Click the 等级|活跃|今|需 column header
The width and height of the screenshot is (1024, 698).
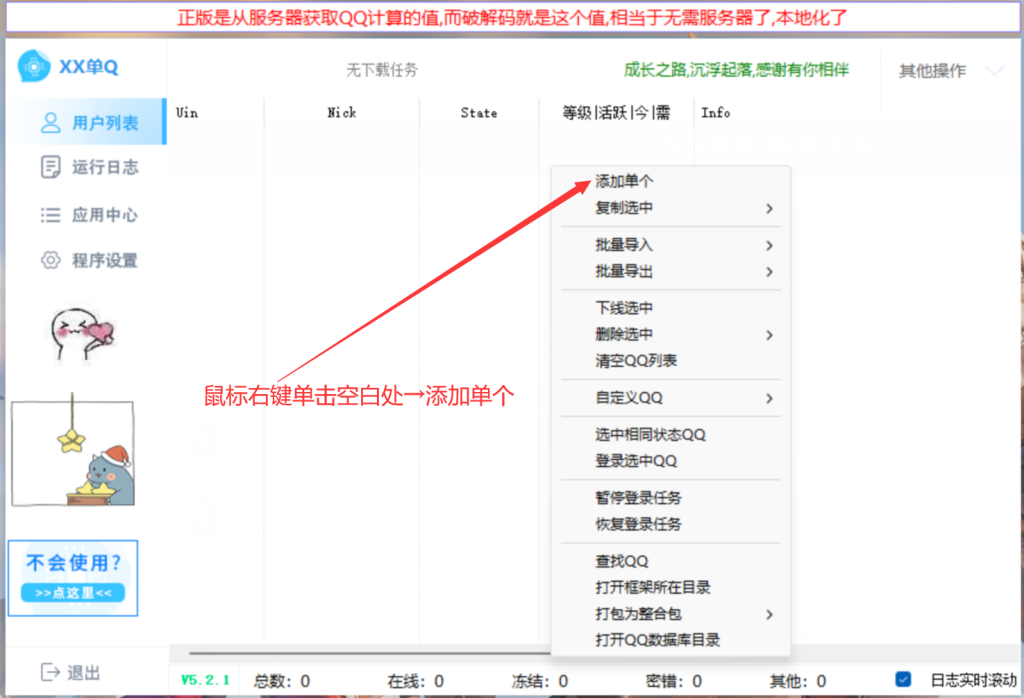(x=616, y=112)
